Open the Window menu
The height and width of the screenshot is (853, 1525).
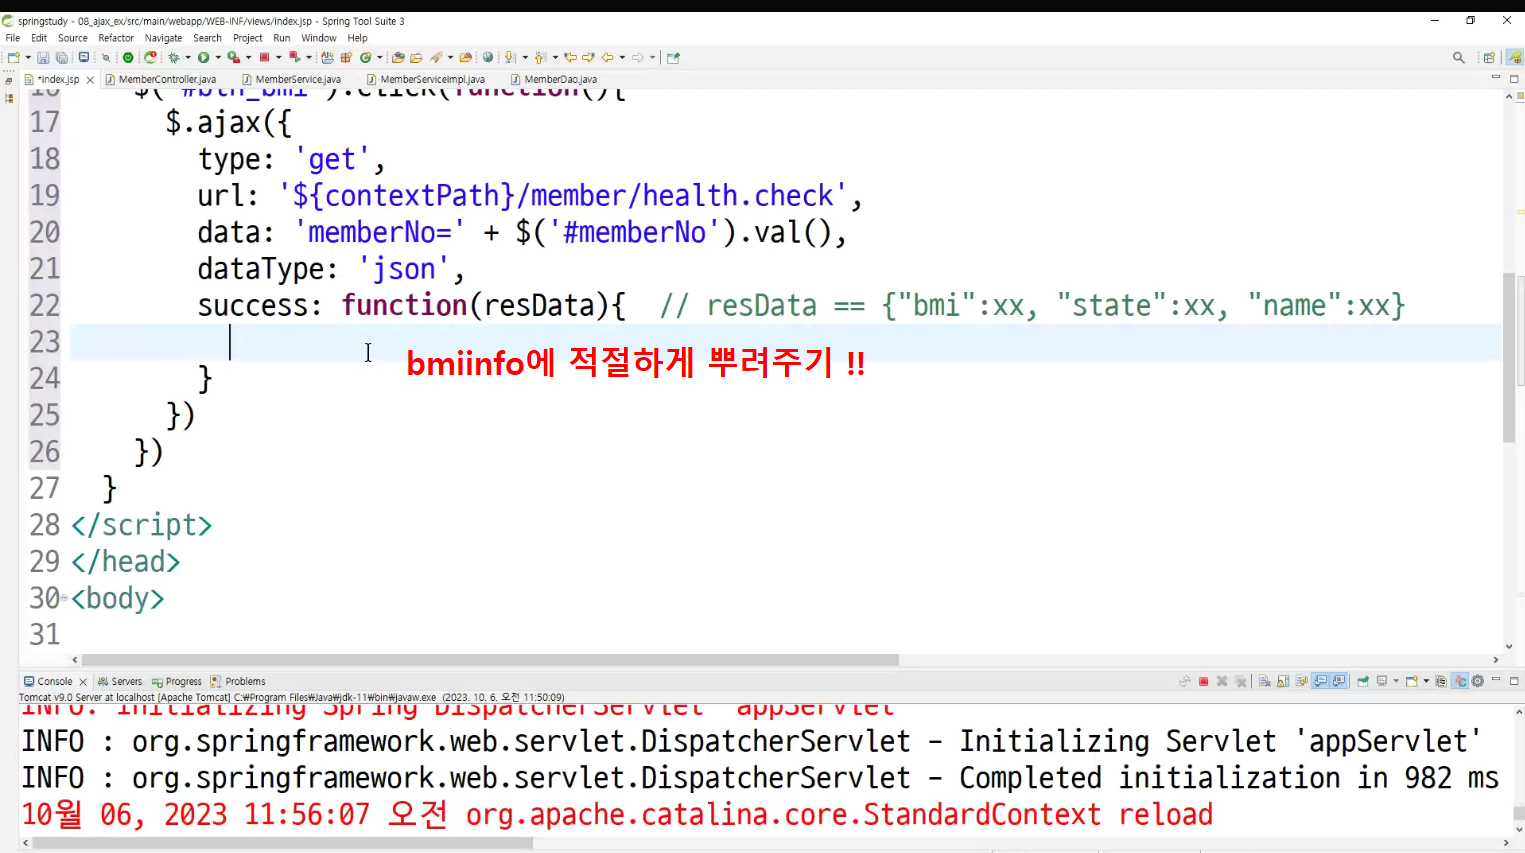pyautogui.click(x=319, y=38)
